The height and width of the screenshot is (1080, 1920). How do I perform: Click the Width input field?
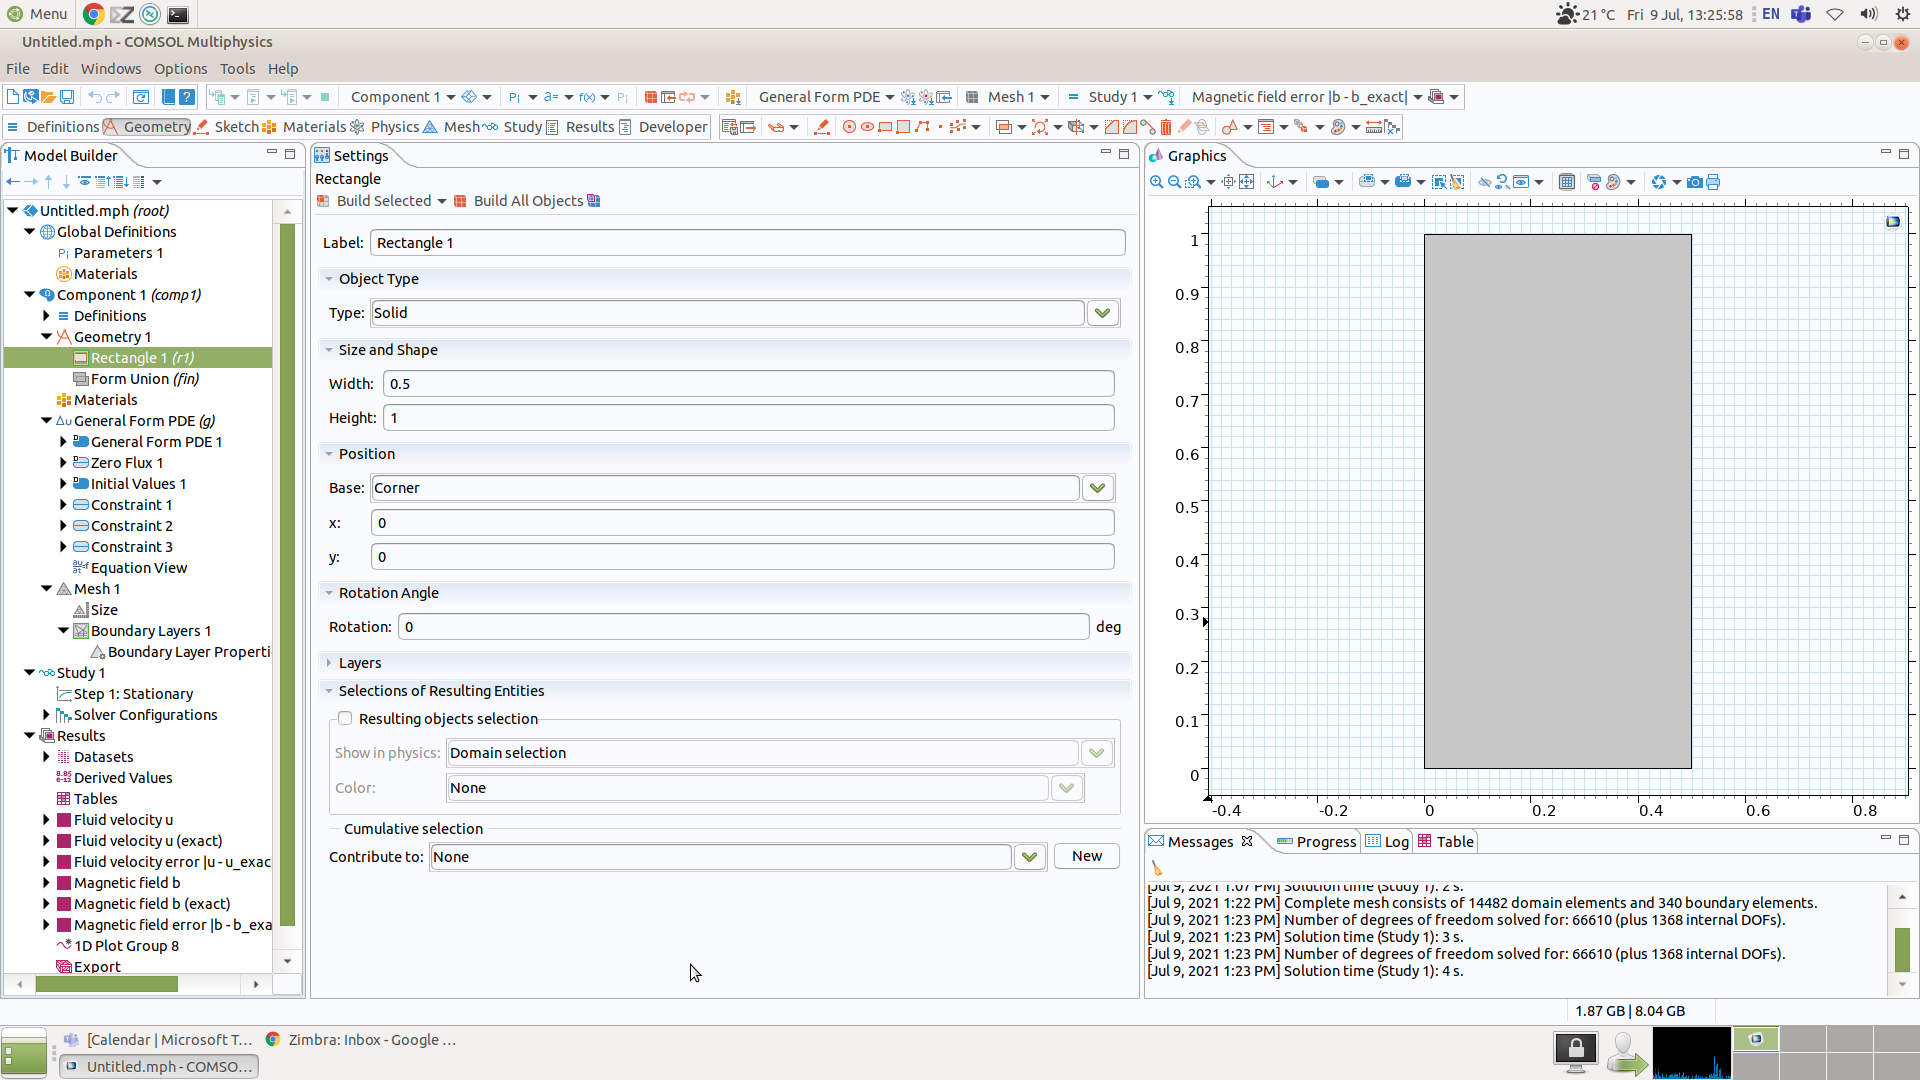(x=748, y=384)
